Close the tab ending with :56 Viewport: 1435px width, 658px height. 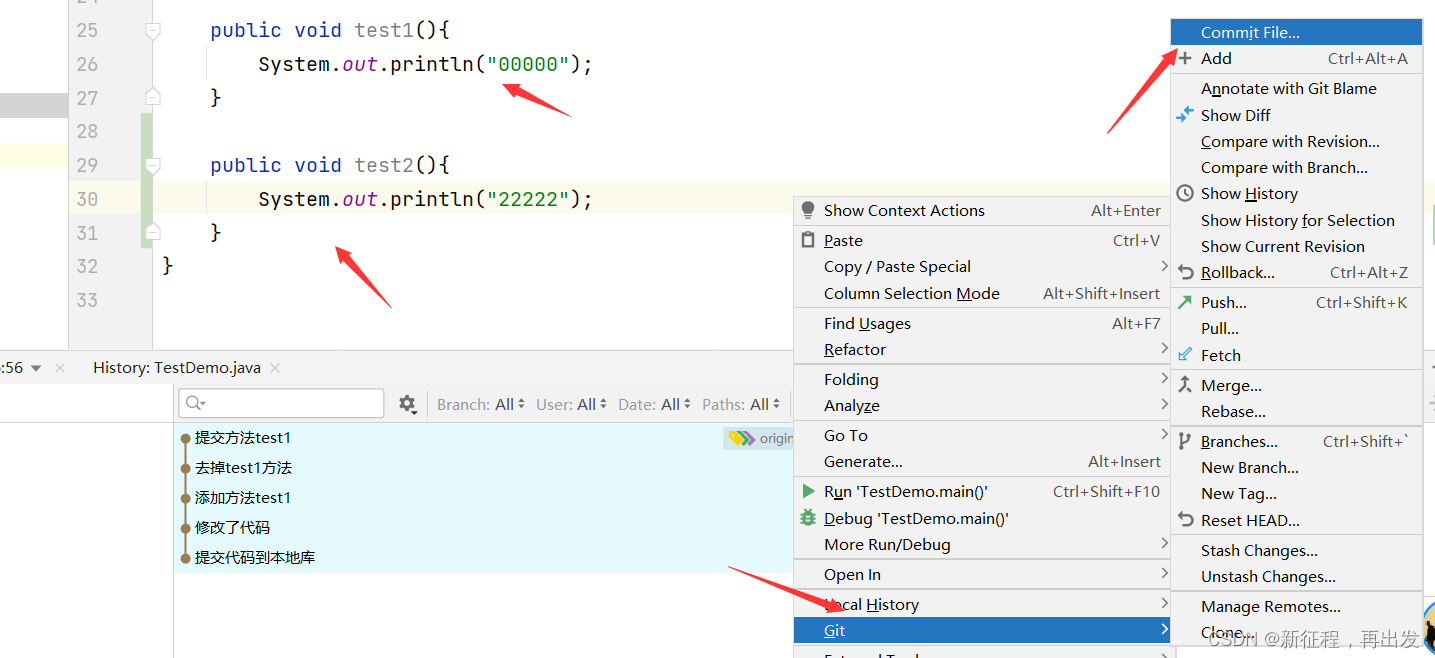coord(59,368)
